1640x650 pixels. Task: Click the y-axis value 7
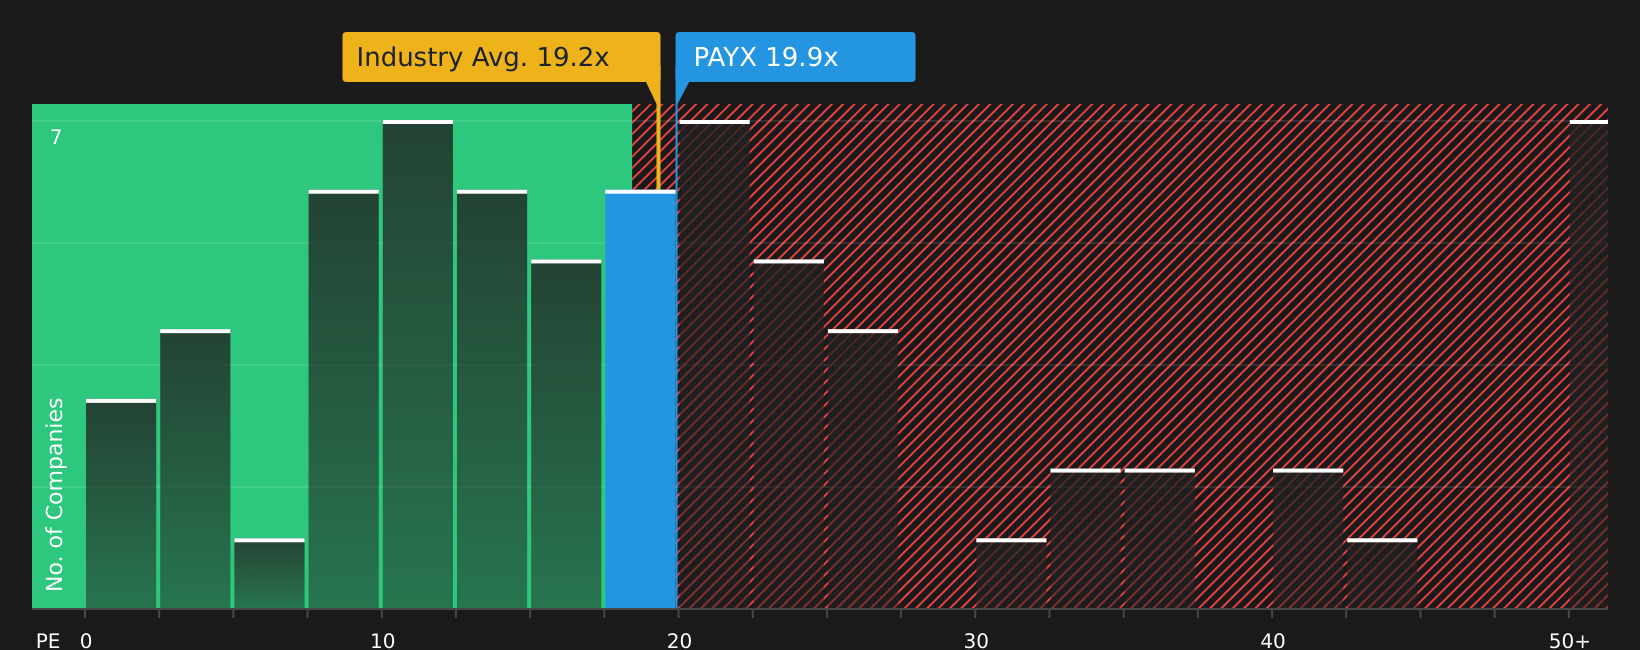tap(56, 138)
